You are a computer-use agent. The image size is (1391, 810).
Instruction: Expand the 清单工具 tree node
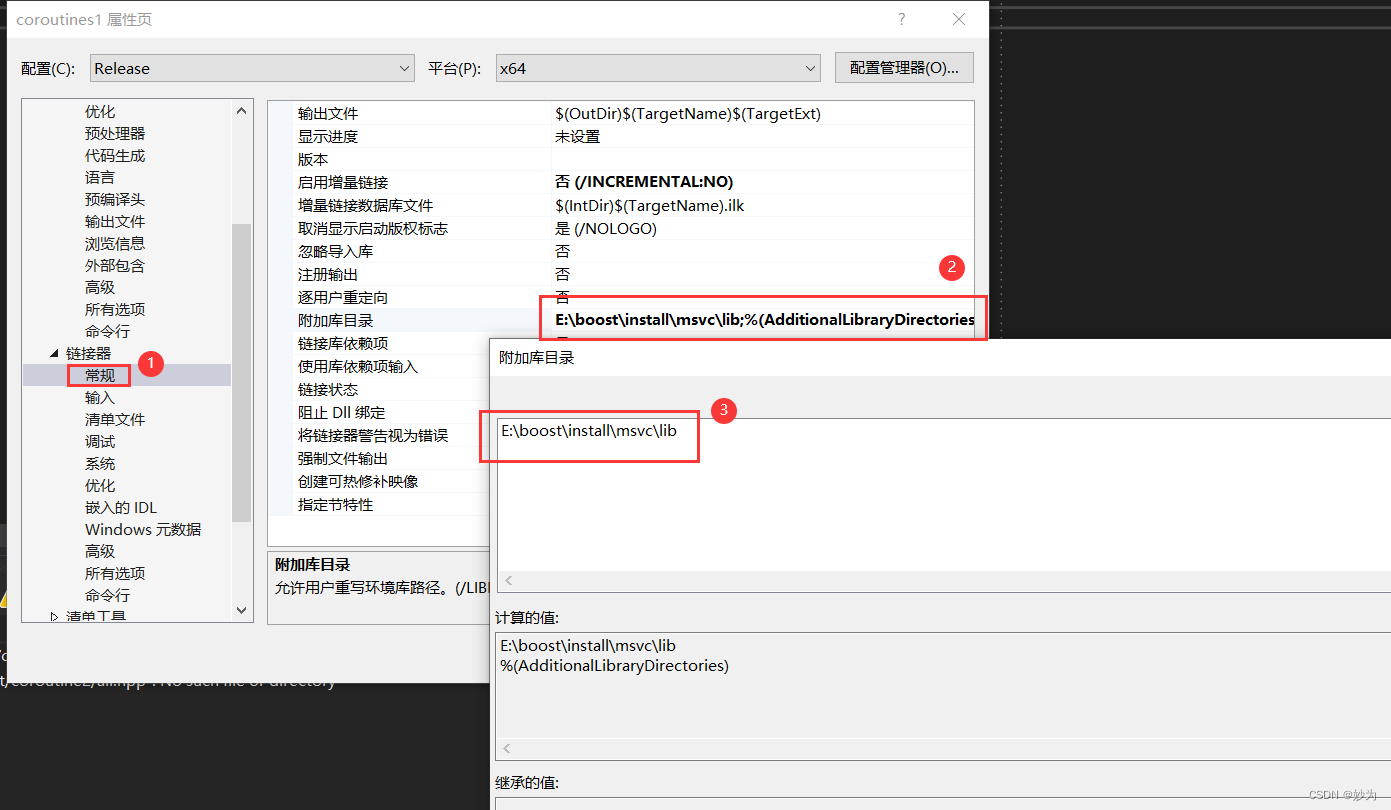pos(54,617)
